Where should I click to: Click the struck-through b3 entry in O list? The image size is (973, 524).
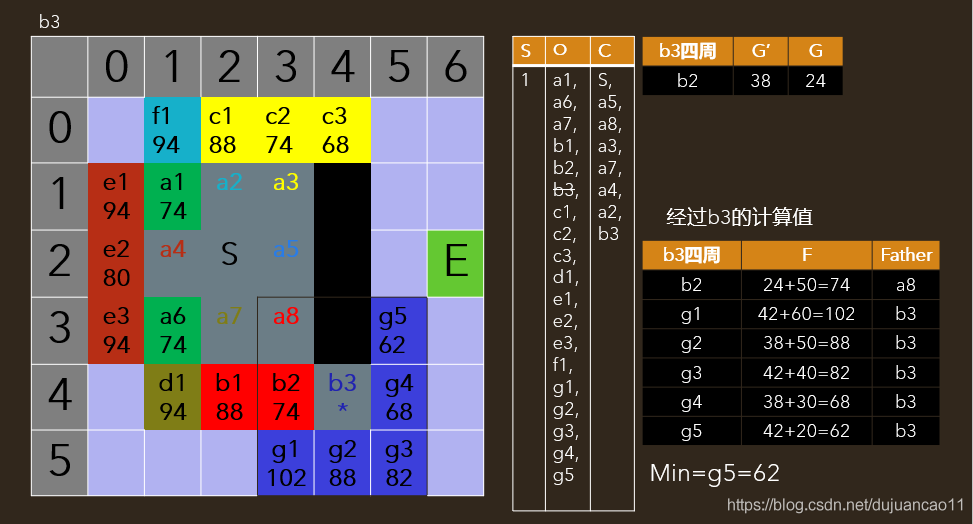coord(565,190)
